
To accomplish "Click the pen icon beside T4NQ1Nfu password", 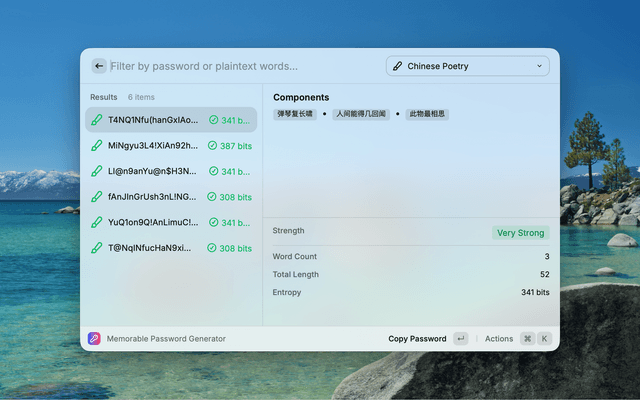I will click(x=97, y=120).
